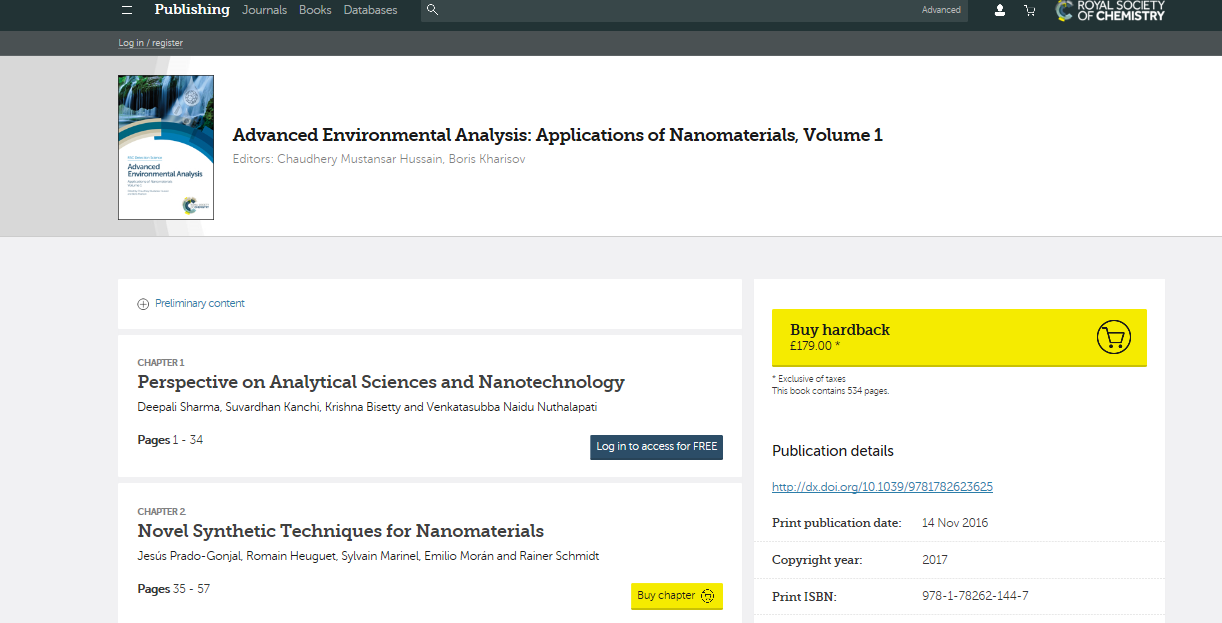Open the Databases menu item
This screenshot has width=1222, height=623.
(x=370, y=10)
